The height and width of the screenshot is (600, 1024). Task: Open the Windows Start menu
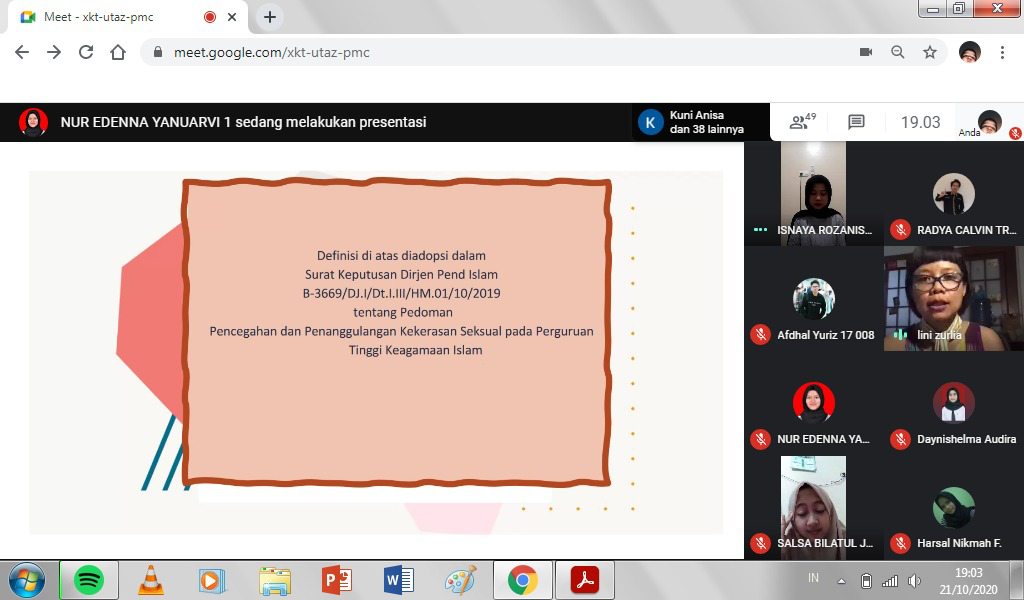point(26,579)
